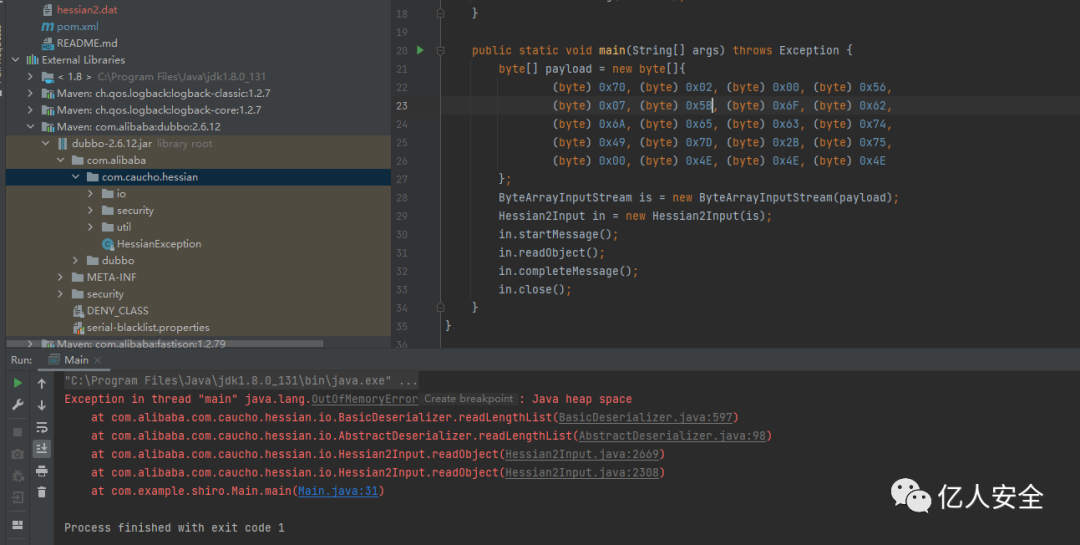
Task: Click 'in.startMessage();' code line
Action: [559, 234]
